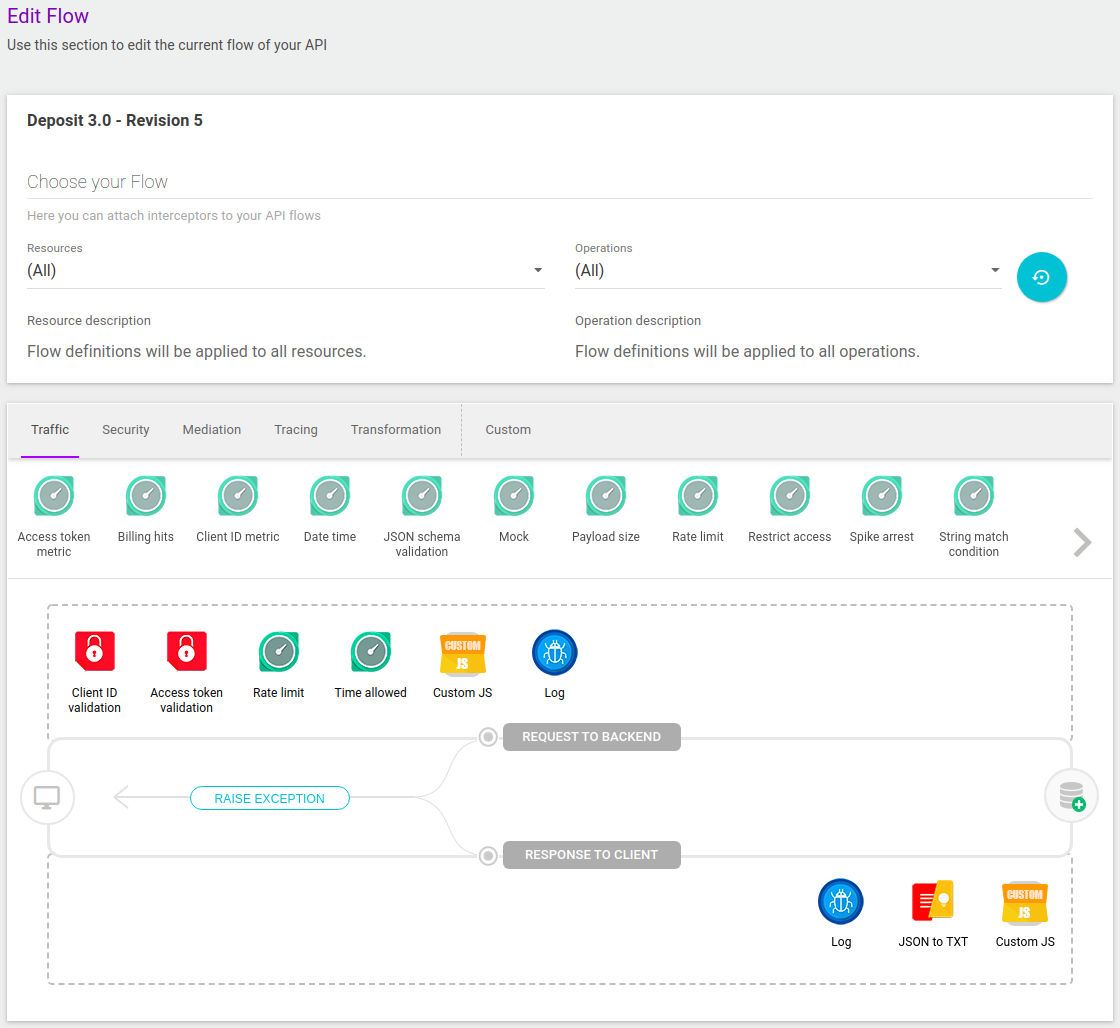Select the JSON to TXT interceptor
1120x1028 pixels.
pyautogui.click(x=932, y=902)
